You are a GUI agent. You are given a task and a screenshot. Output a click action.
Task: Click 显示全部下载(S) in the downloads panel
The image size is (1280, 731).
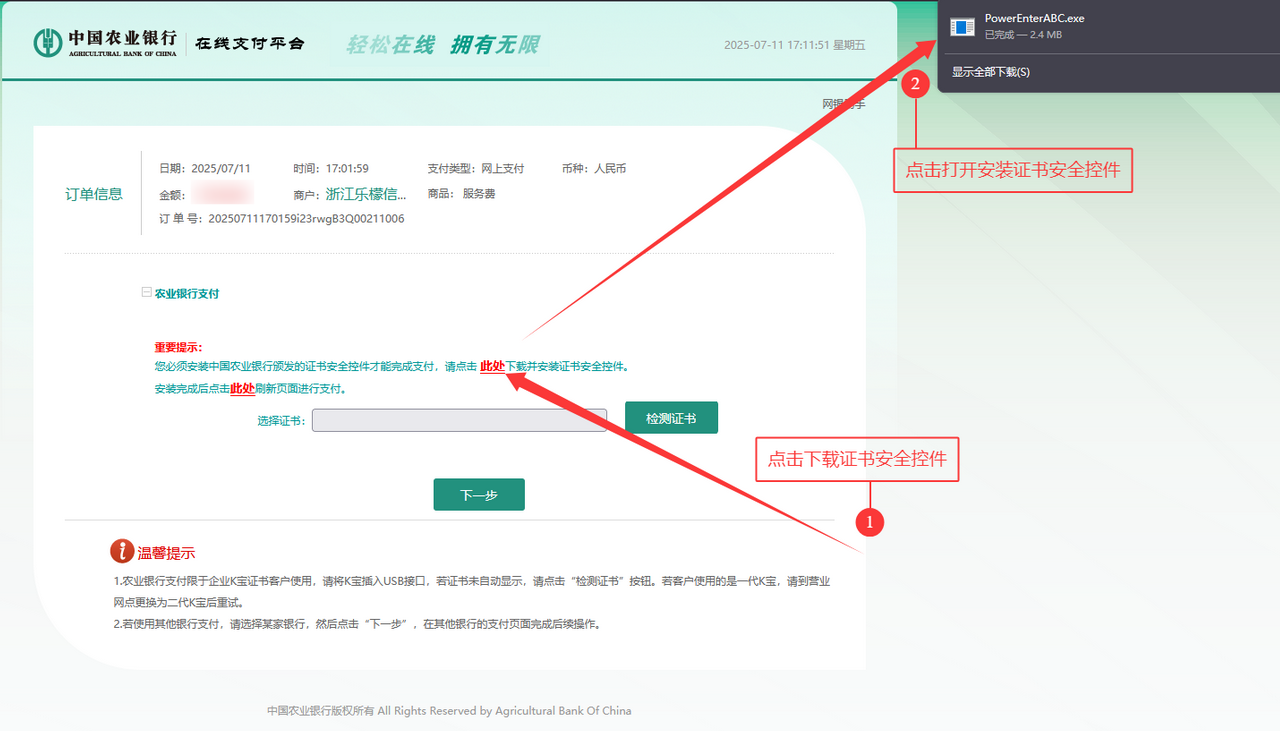click(x=991, y=72)
